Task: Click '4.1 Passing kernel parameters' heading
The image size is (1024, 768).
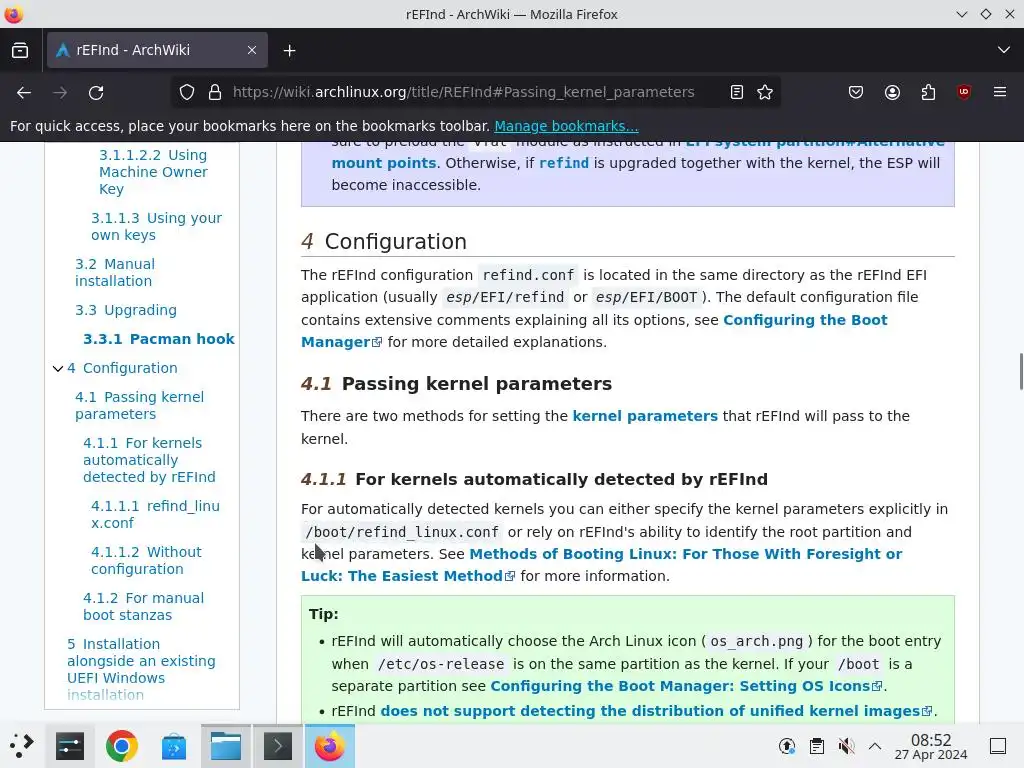Action: click(x=456, y=383)
